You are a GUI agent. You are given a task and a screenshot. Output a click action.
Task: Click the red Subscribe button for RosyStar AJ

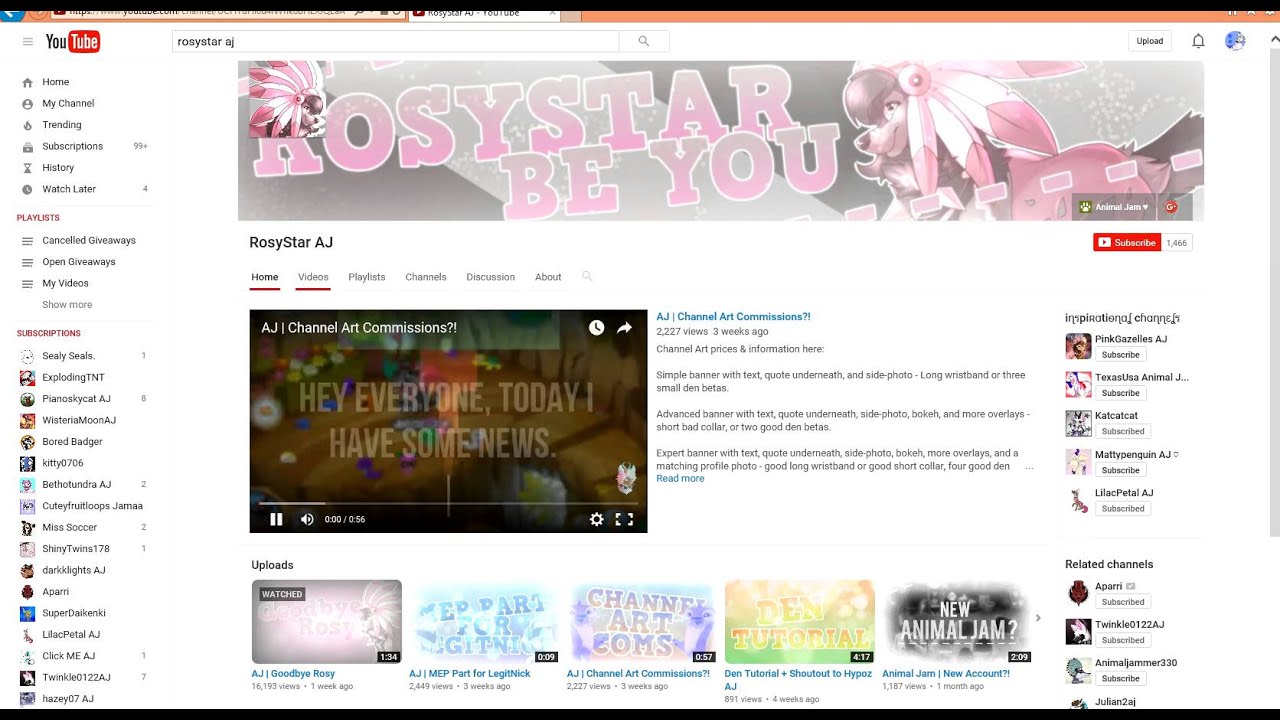point(1127,242)
